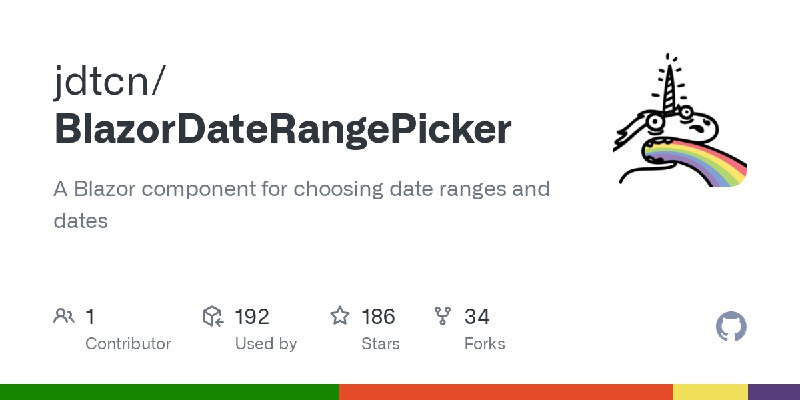The height and width of the screenshot is (400, 800).
Task: Click the 186 stars count
Action: 378,317
